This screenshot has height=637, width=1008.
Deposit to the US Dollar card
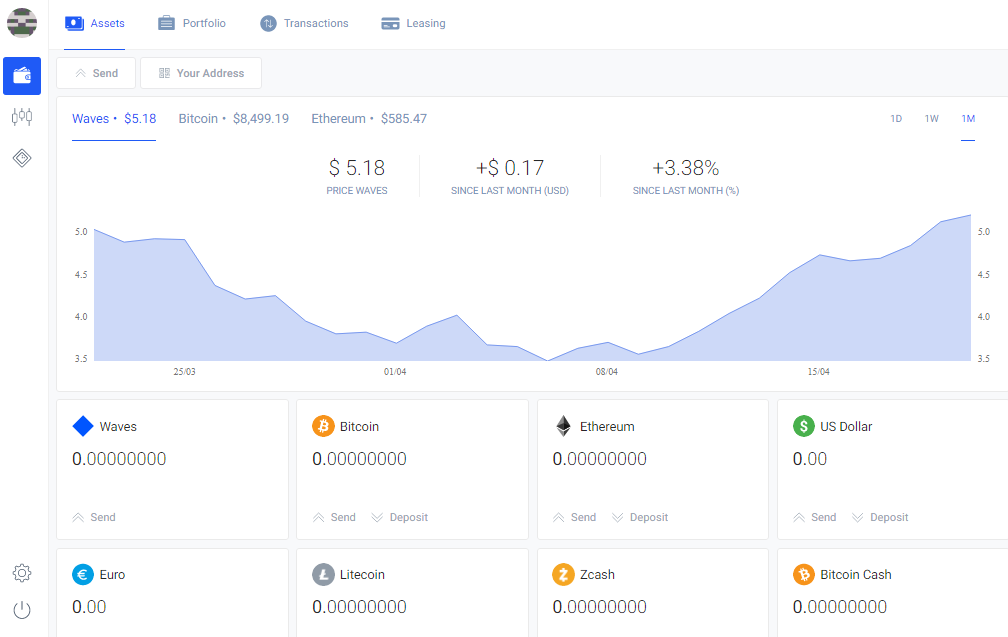pos(880,517)
